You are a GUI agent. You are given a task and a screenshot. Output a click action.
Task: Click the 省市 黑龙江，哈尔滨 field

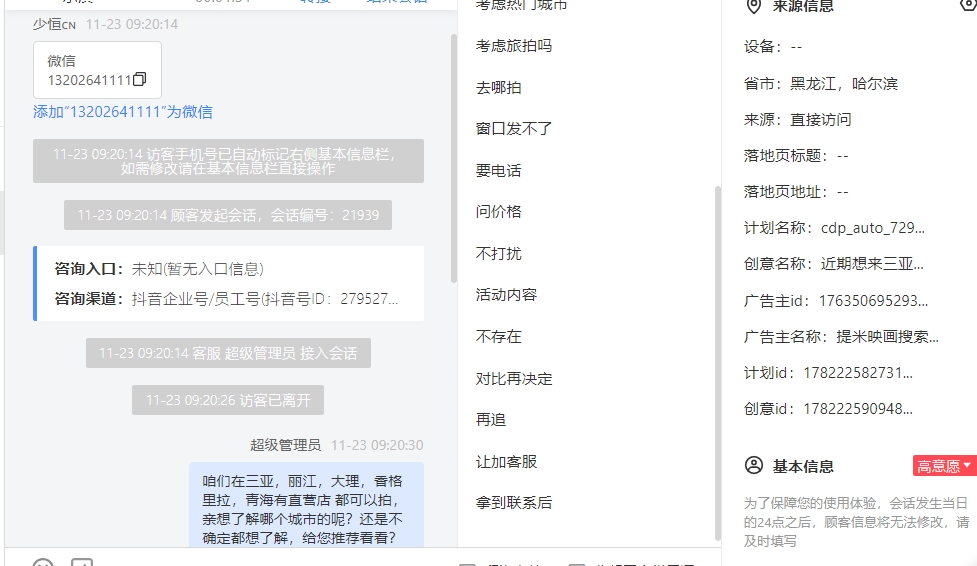(x=821, y=84)
